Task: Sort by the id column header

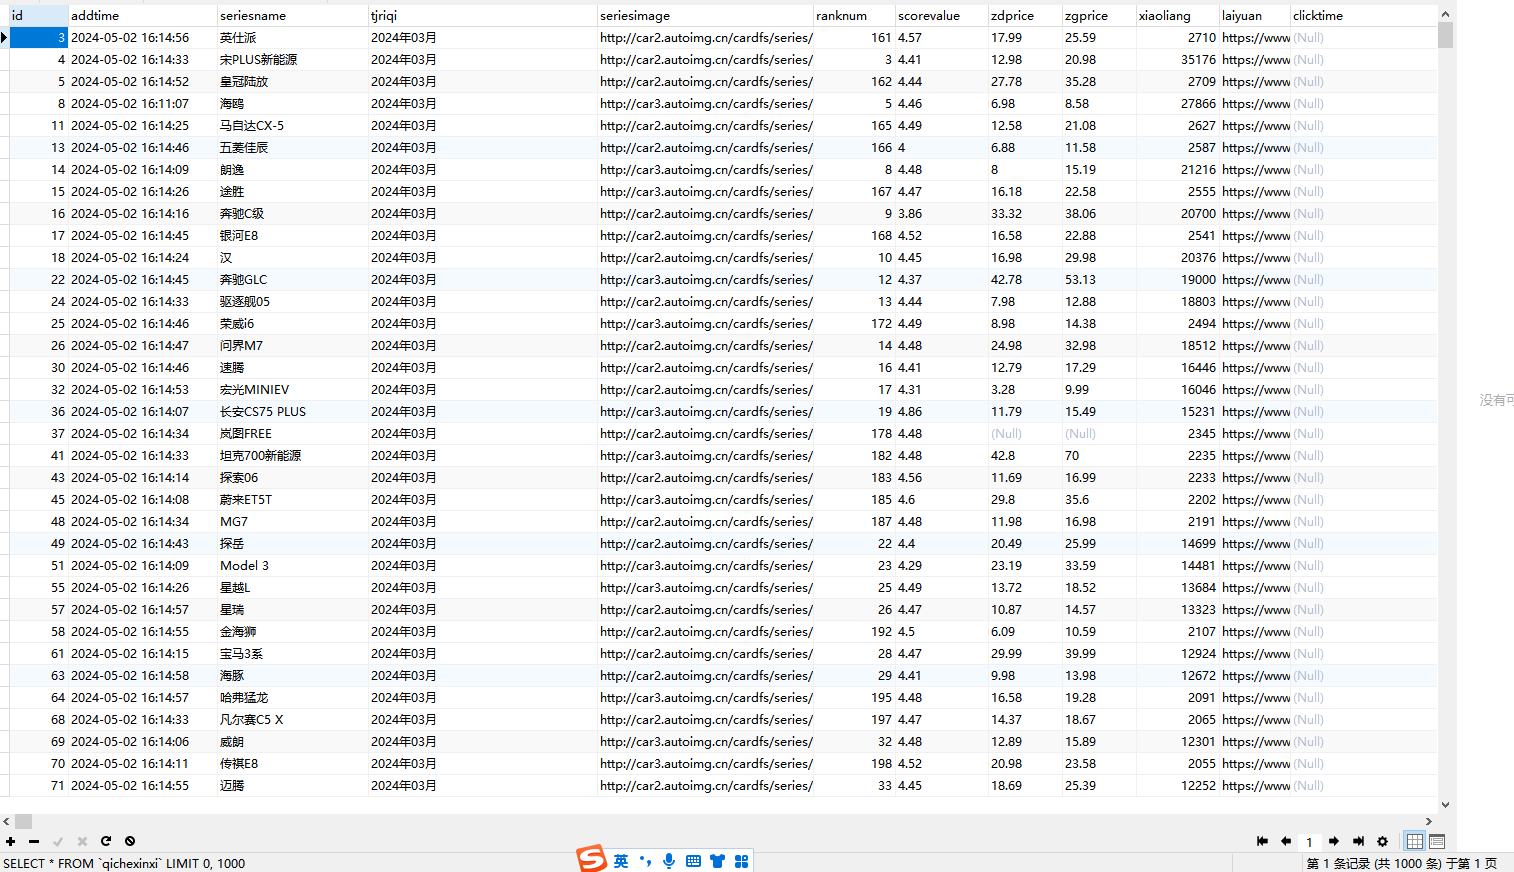Action: point(38,16)
